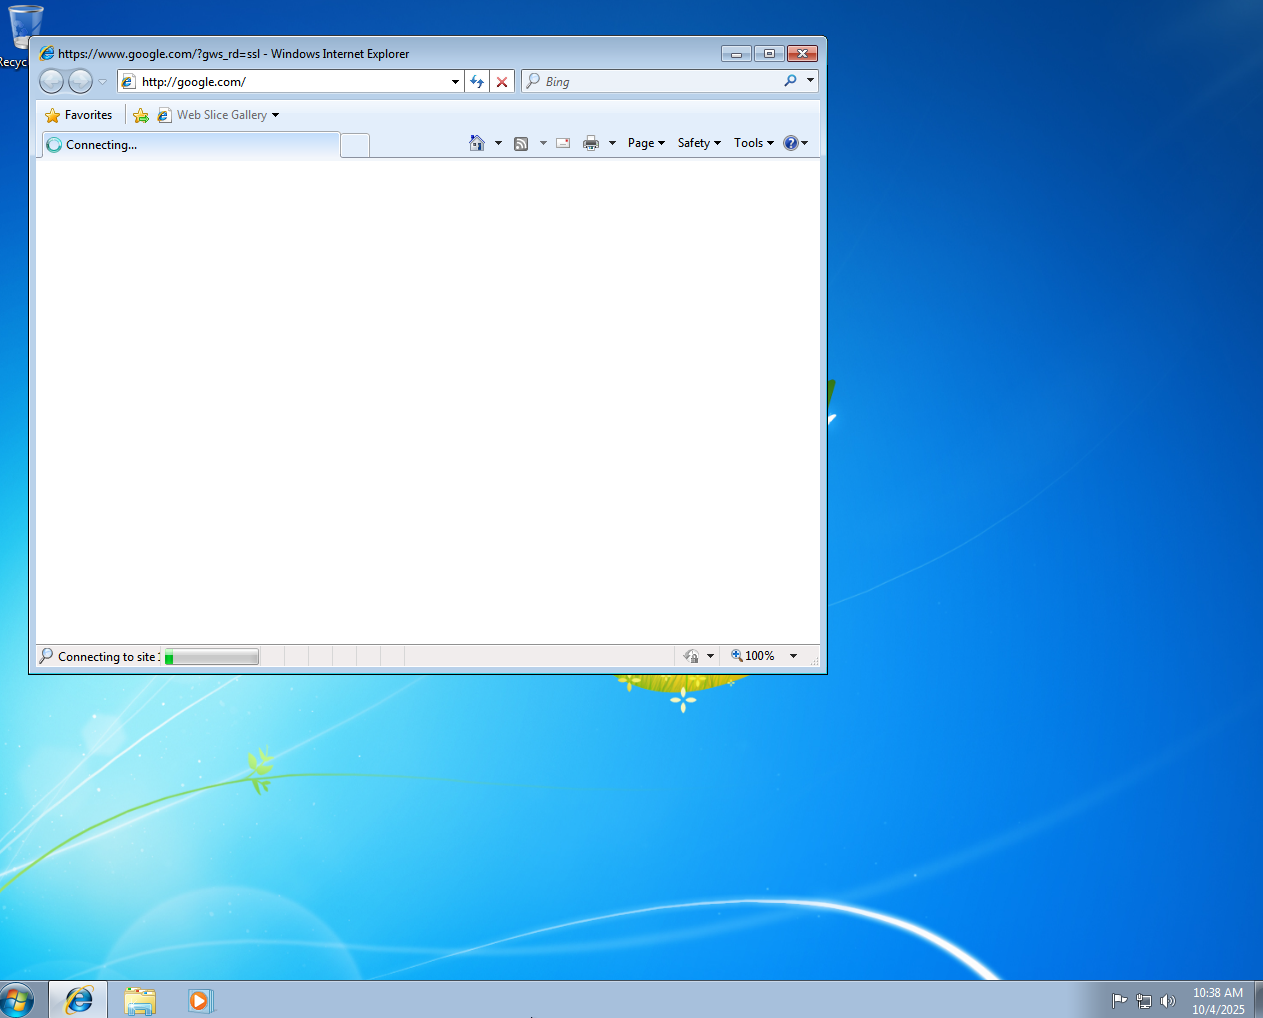Go back with the Back arrow button

coord(52,82)
